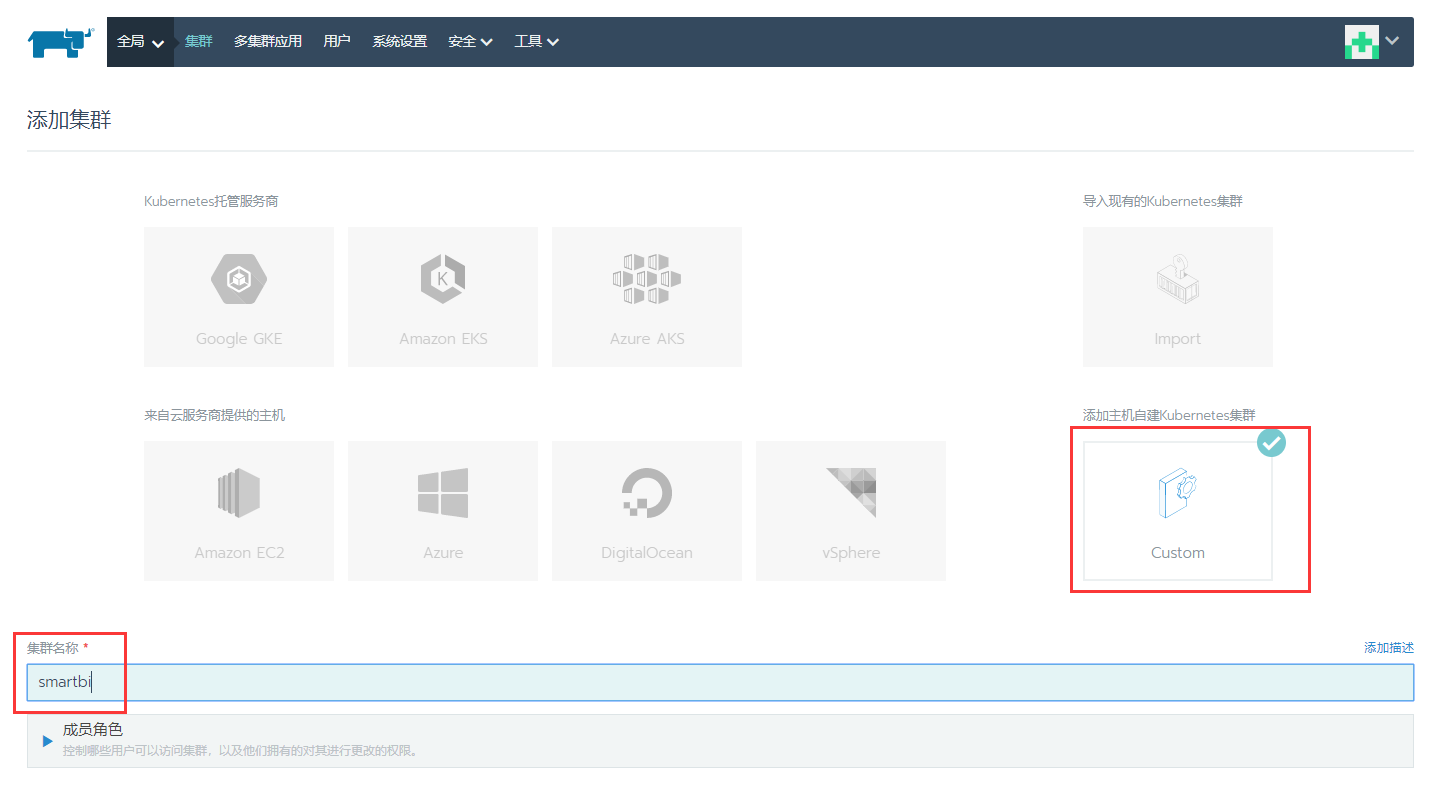Image resolution: width=1439 pixels, height=786 pixels.
Task: Click the 成员角色 section heading
Action: 93,730
